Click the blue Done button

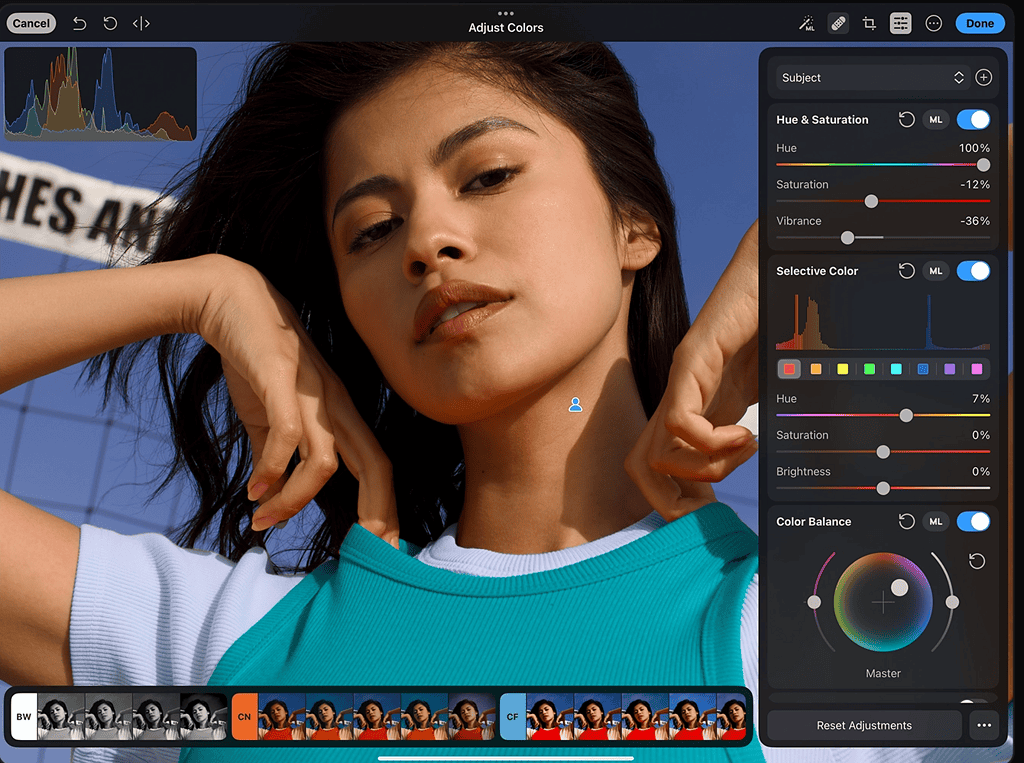point(980,24)
